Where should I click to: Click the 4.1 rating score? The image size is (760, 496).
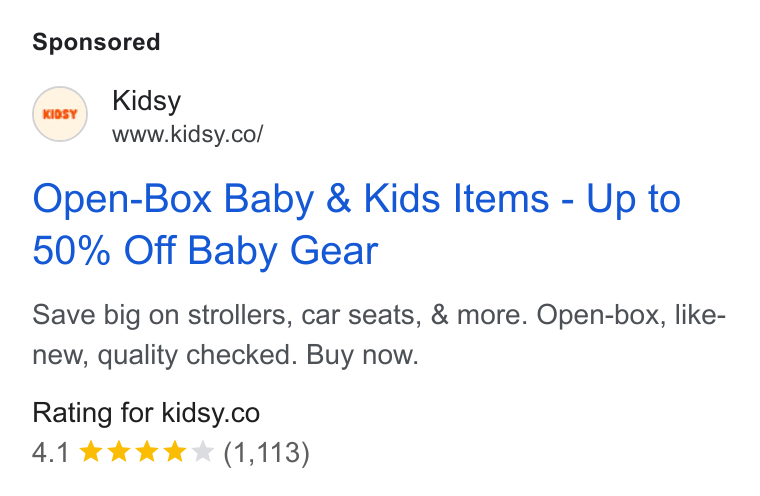pos(51,453)
